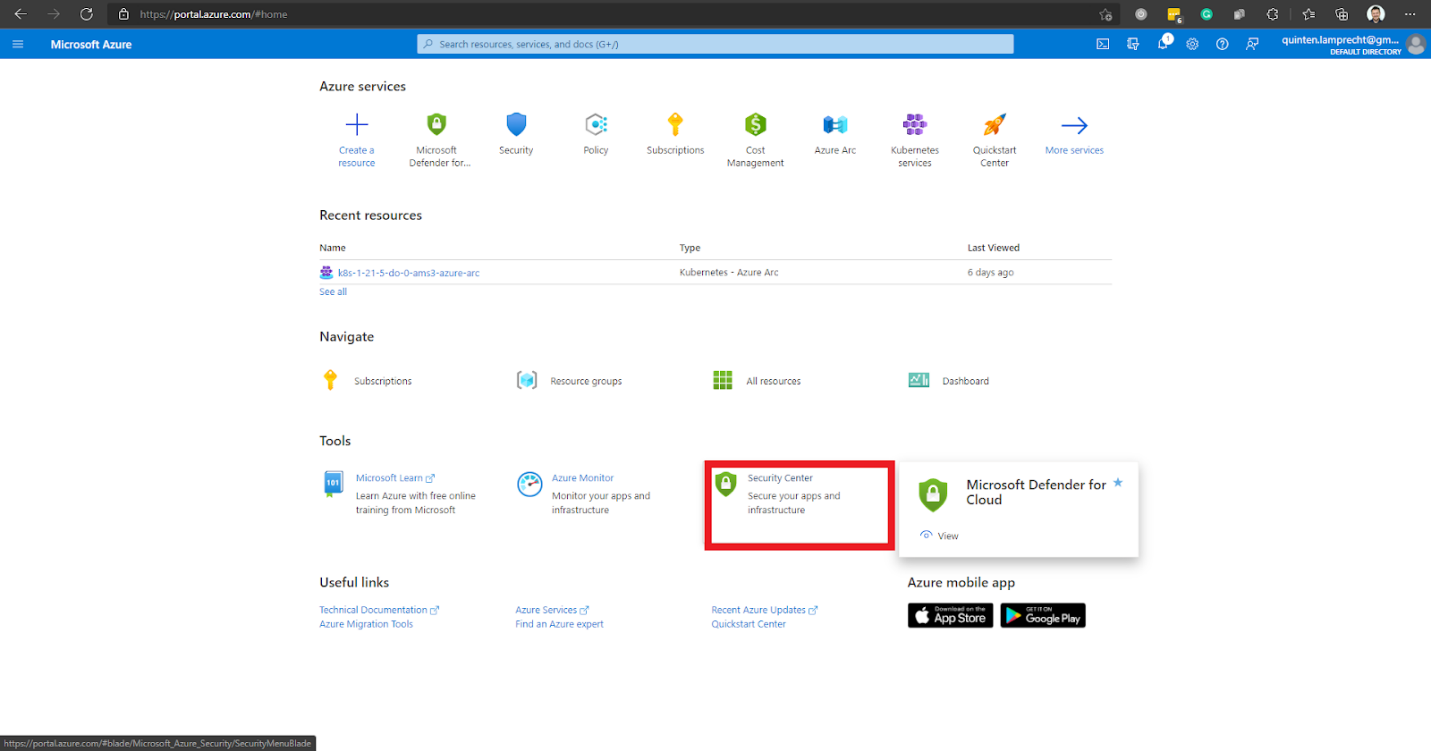The width and height of the screenshot is (1431, 751).
Task: Navigate to Resource groups
Action: coord(586,381)
